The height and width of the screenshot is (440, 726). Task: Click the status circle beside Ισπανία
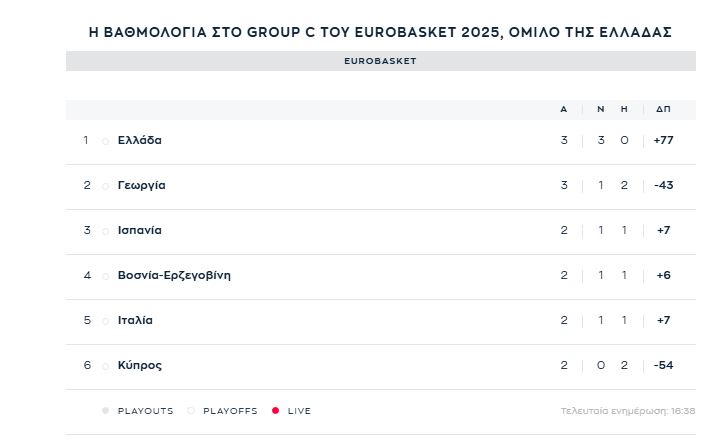(106, 231)
